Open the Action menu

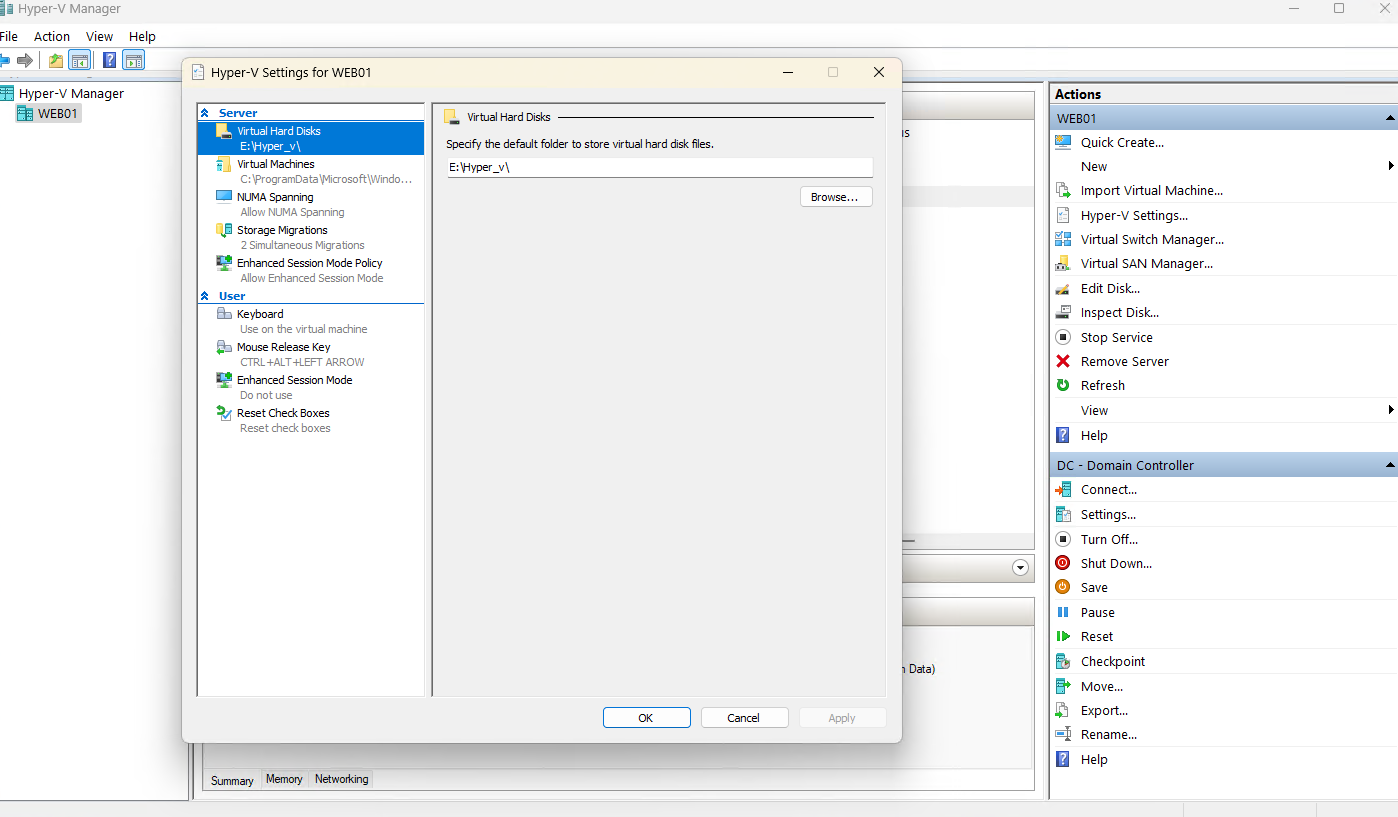click(52, 37)
